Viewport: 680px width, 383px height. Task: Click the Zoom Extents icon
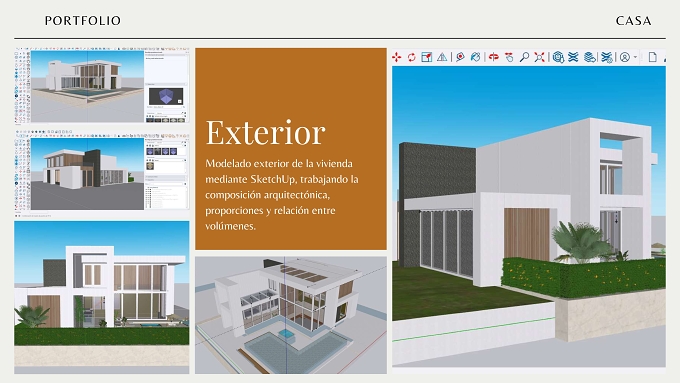[539, 57]
